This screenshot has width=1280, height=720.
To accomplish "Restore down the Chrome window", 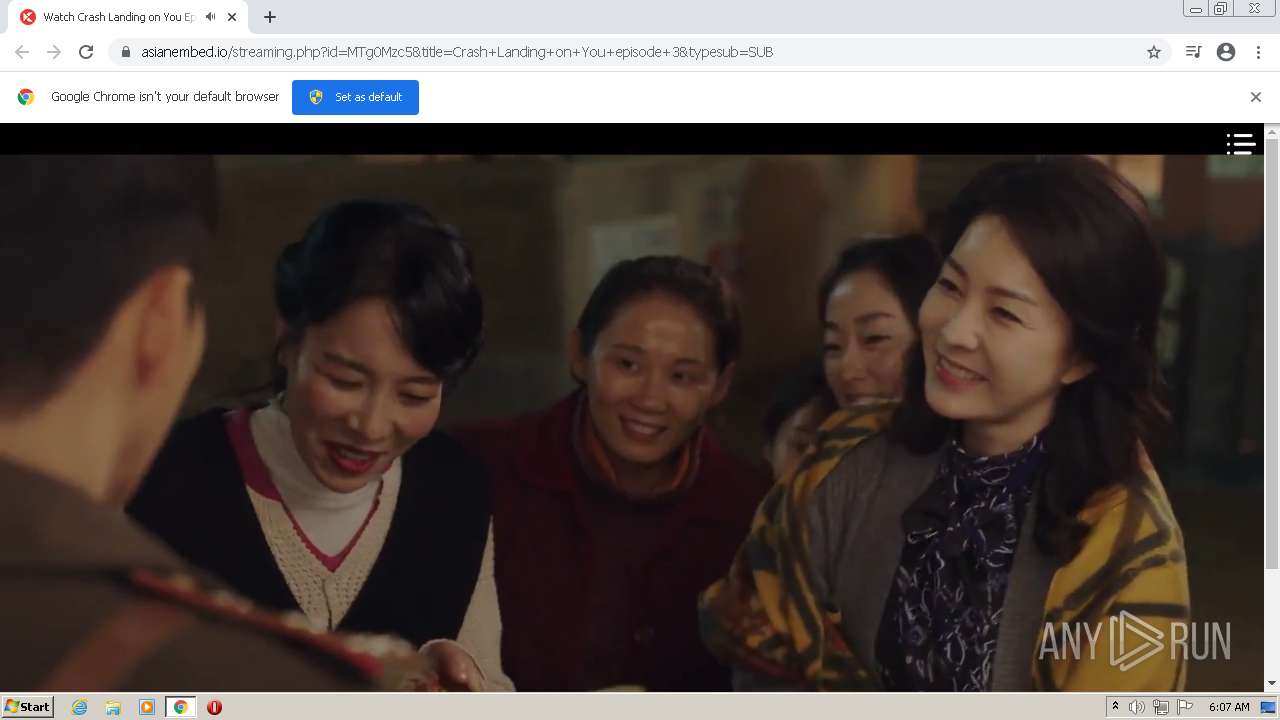I will click(1221, 9).
